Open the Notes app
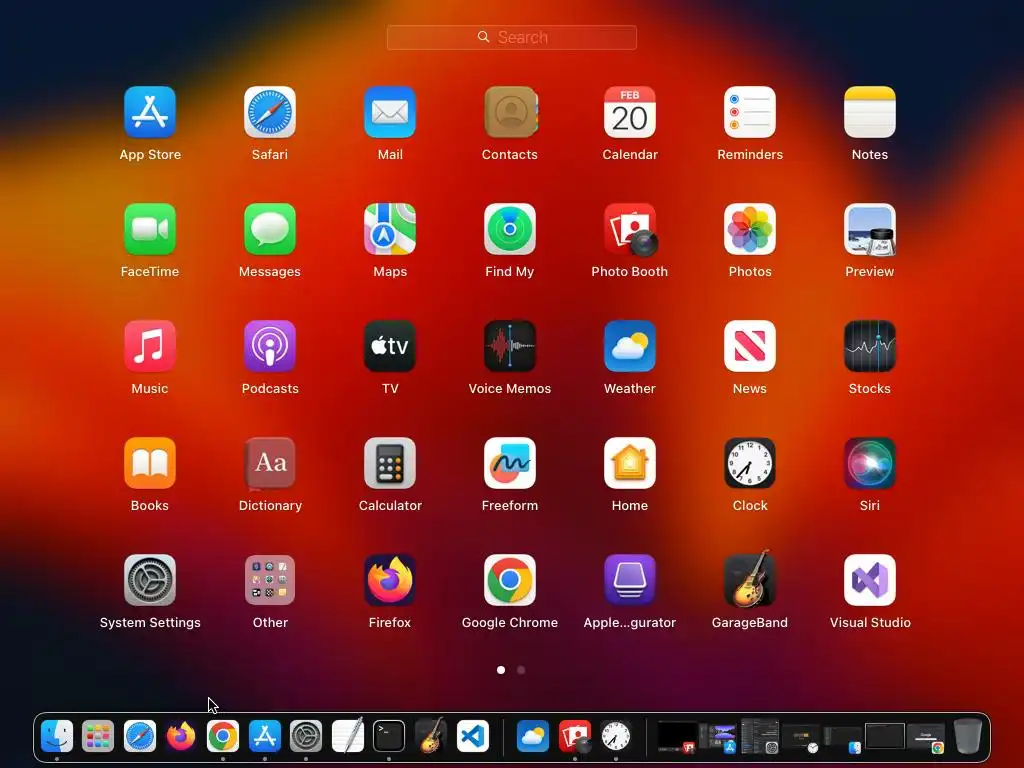Screen dimensions: 1024x768 click(870, 112)
